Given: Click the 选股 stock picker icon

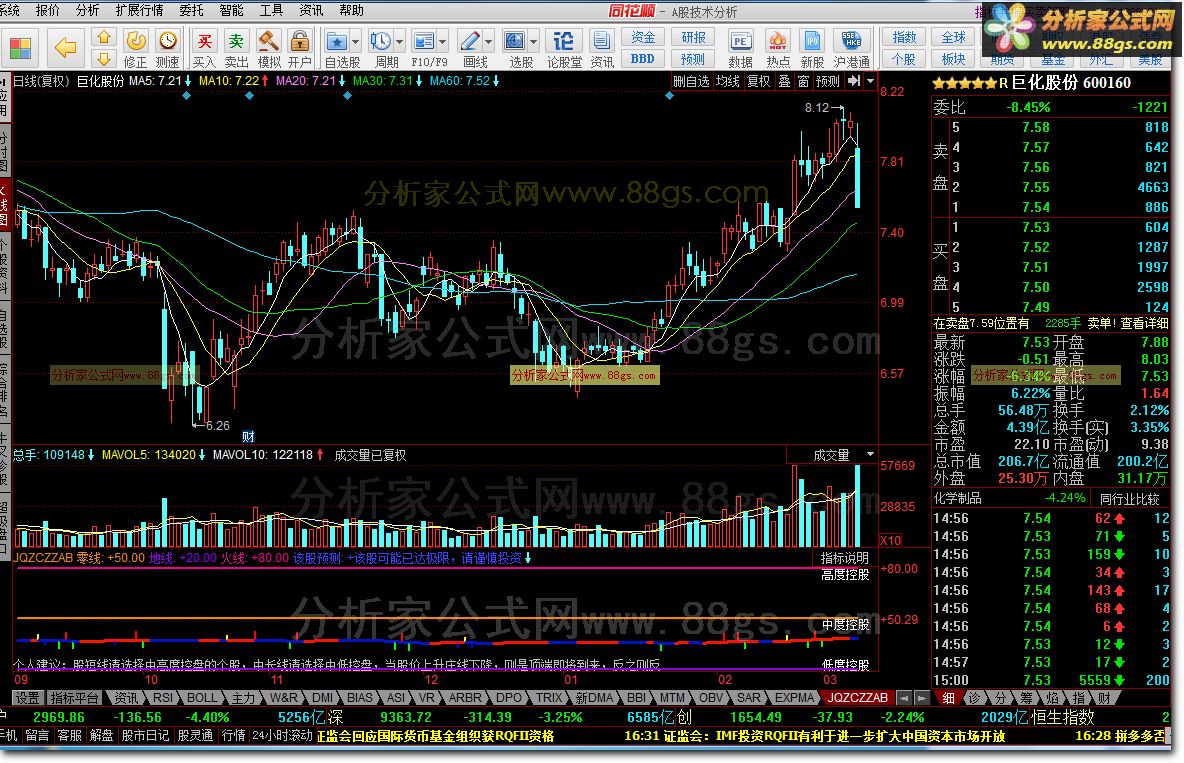Looking at the screenshot, I should point(515,42).
